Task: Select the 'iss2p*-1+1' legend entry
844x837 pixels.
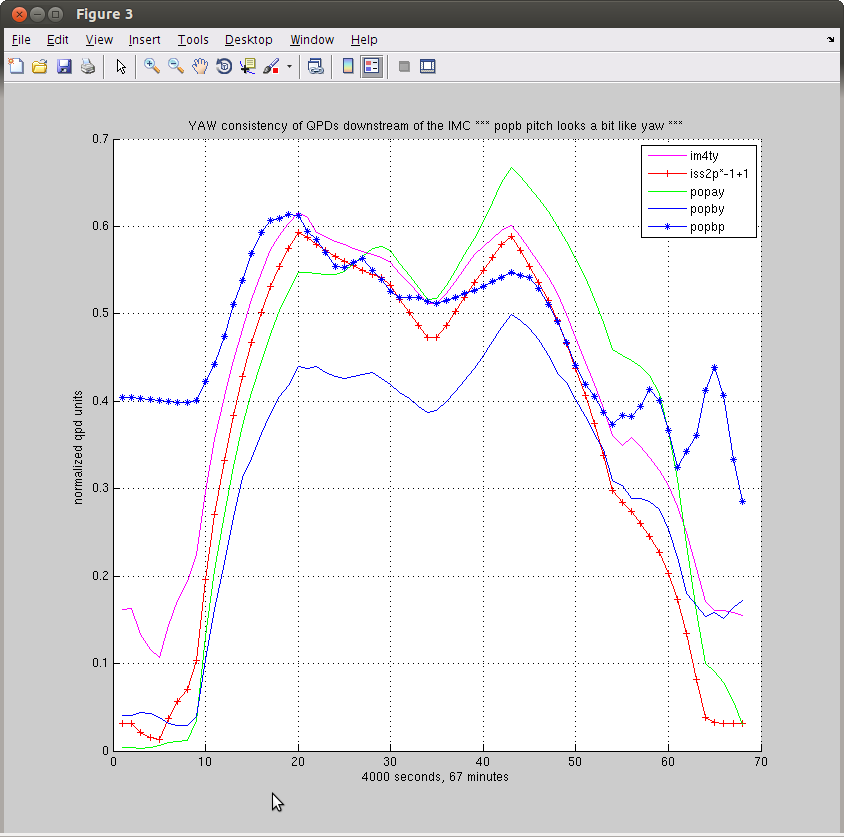Action: [x=719, y=174]
